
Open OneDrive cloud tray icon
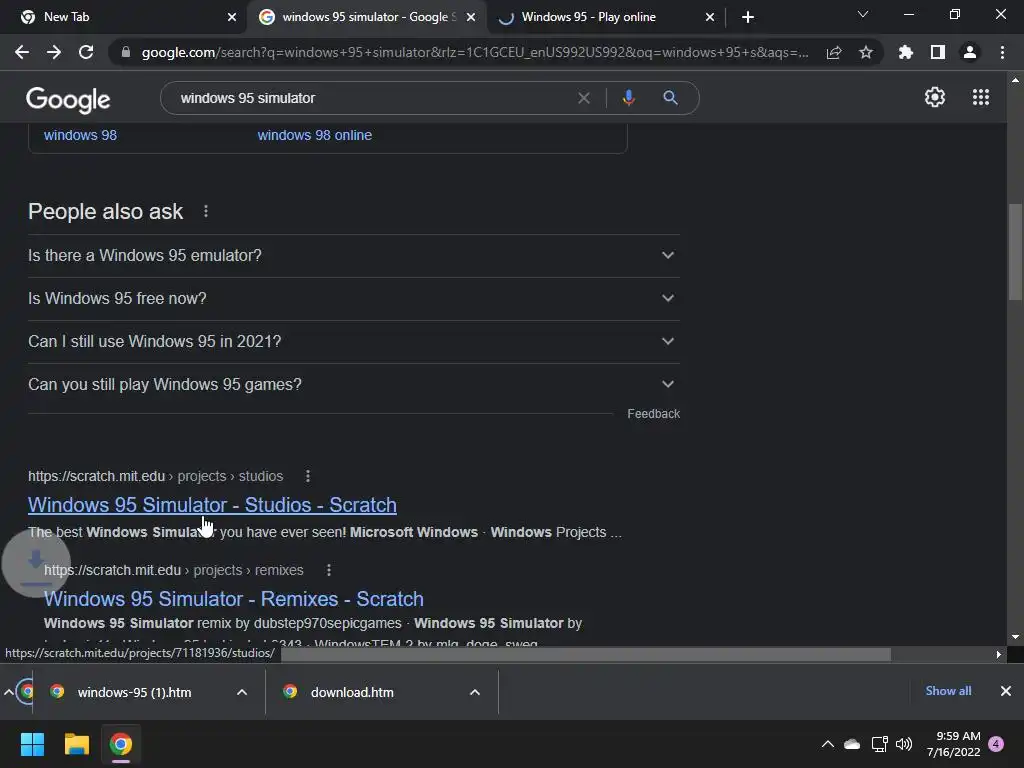852,744
